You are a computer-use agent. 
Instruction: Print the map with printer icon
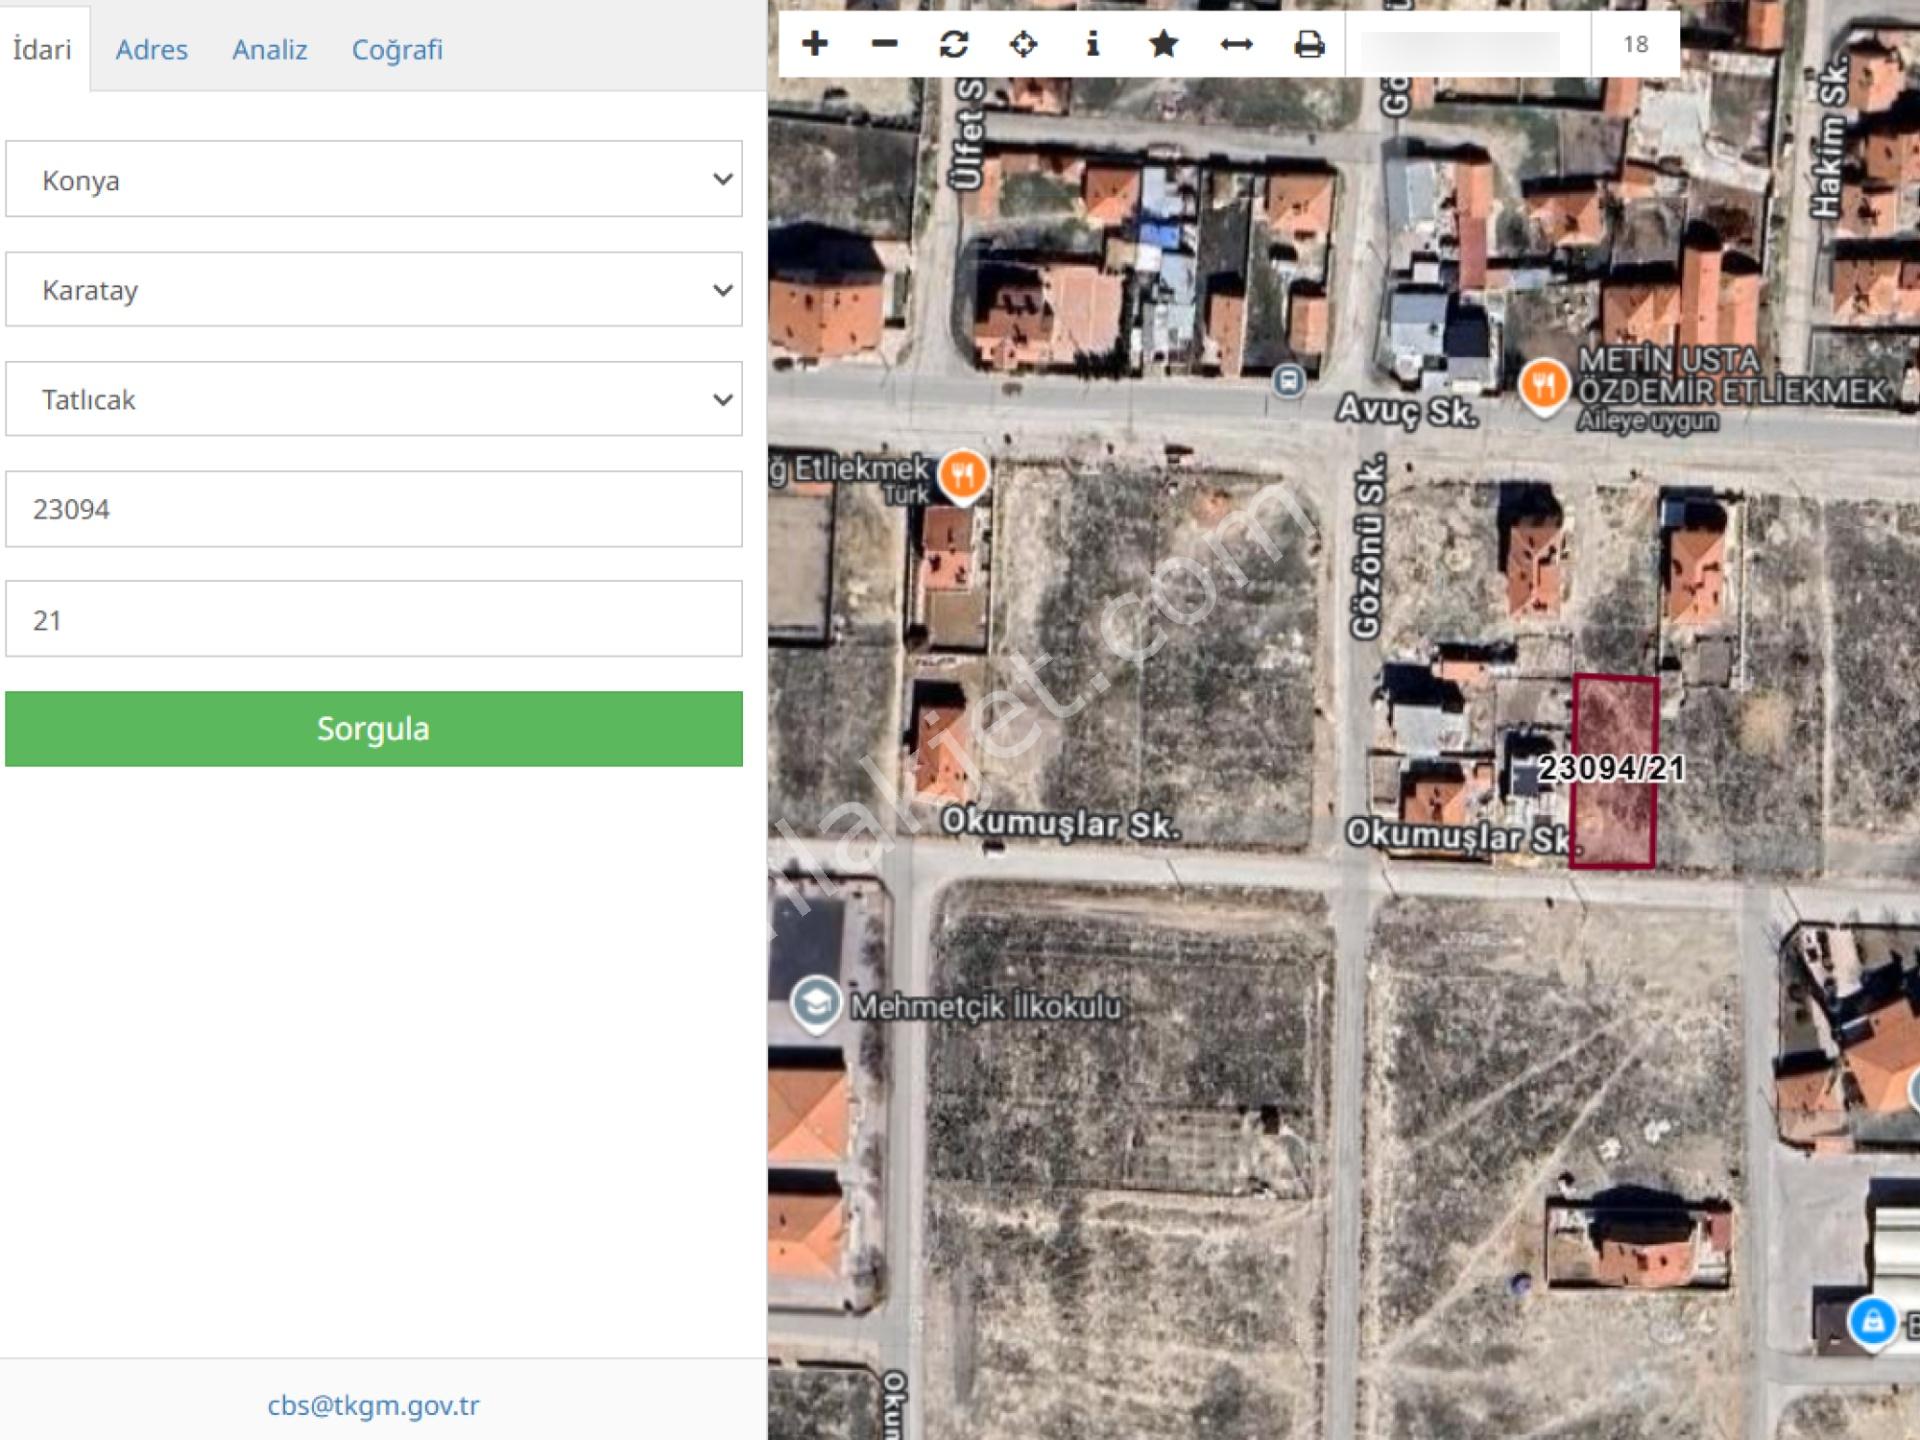pos(1309,44)
